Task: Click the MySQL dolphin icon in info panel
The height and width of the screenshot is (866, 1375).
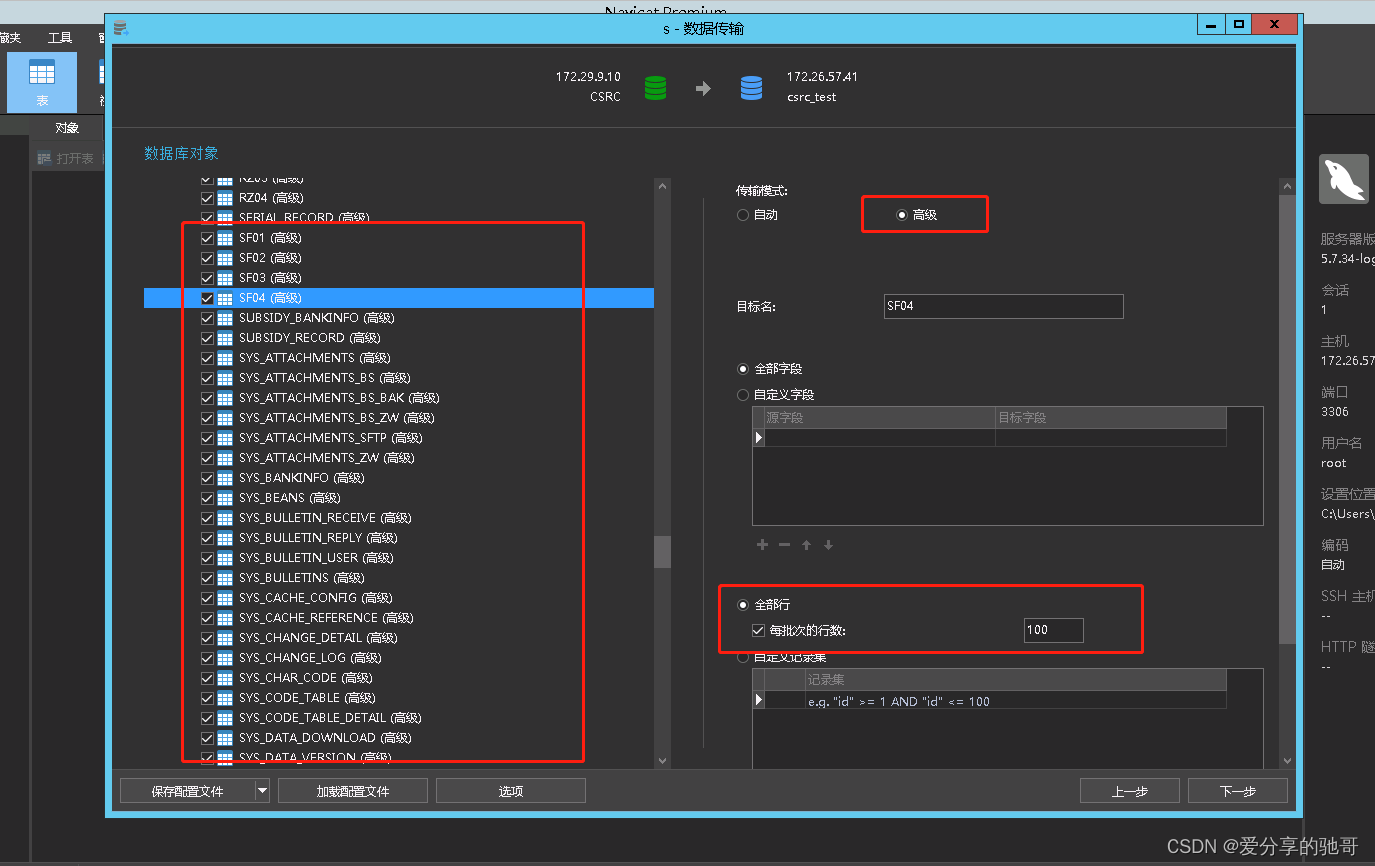Action: click(1343, 180)
